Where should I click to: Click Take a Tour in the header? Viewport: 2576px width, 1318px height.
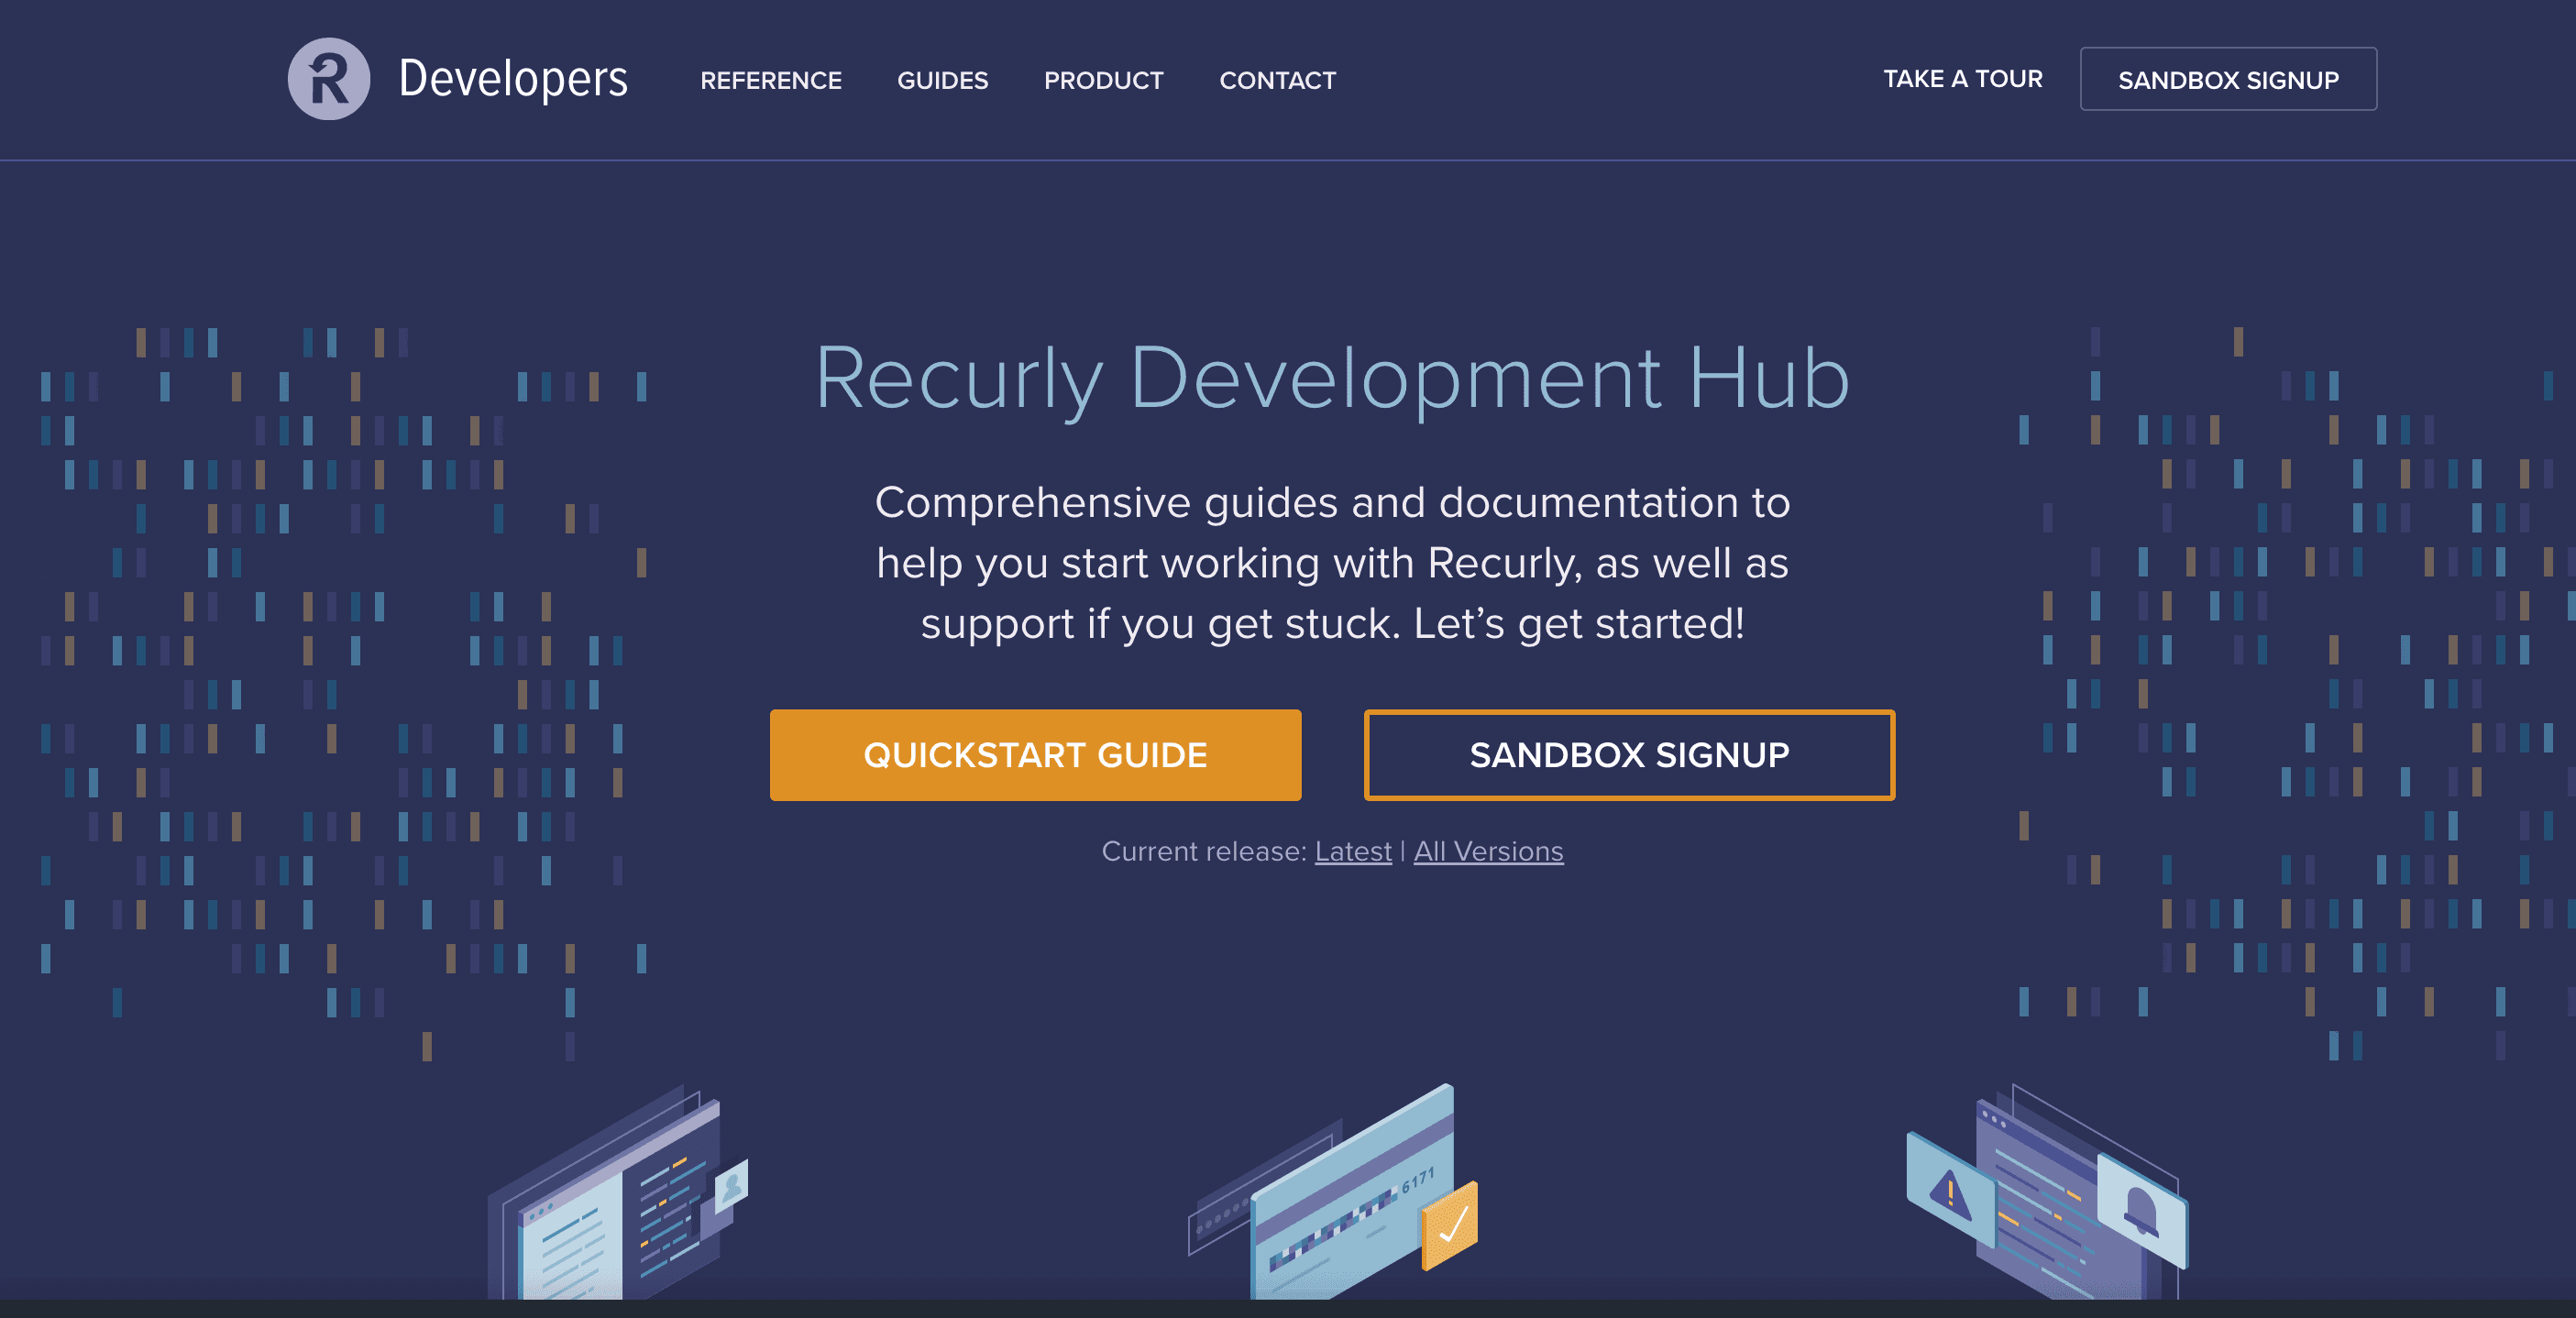click(x=1962, y=79)
